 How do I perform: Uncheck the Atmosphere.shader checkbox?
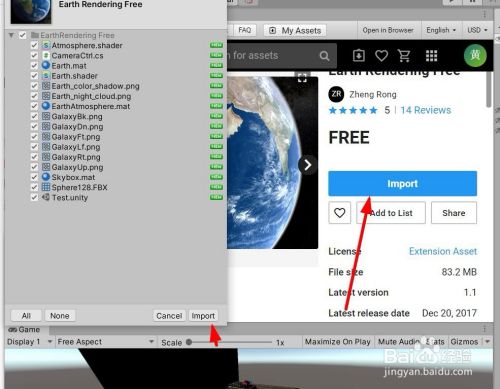coord(34,45)
